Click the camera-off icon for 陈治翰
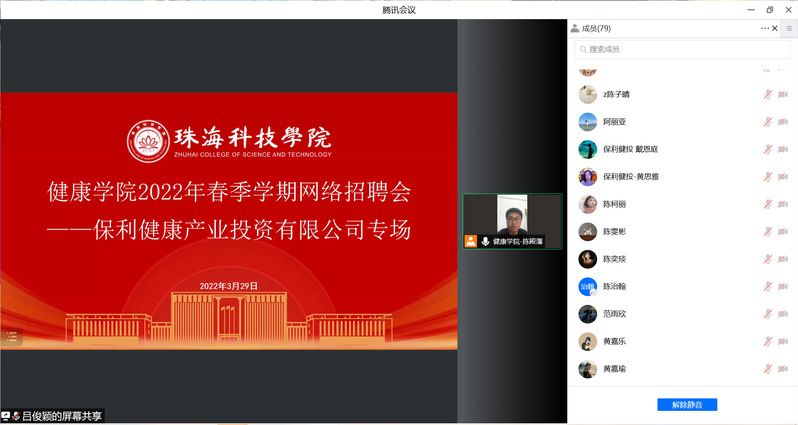Image resolution: width=798 pixels, height=425 pixels. pyautogui.click(x=783, y=287)
